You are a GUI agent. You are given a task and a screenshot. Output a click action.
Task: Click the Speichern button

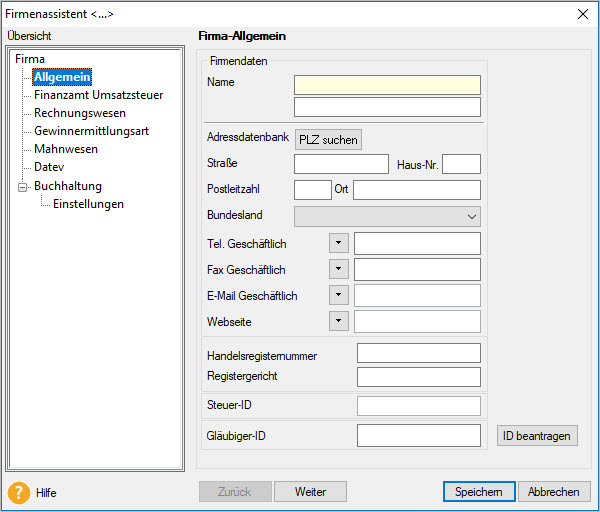coord(479,492)
